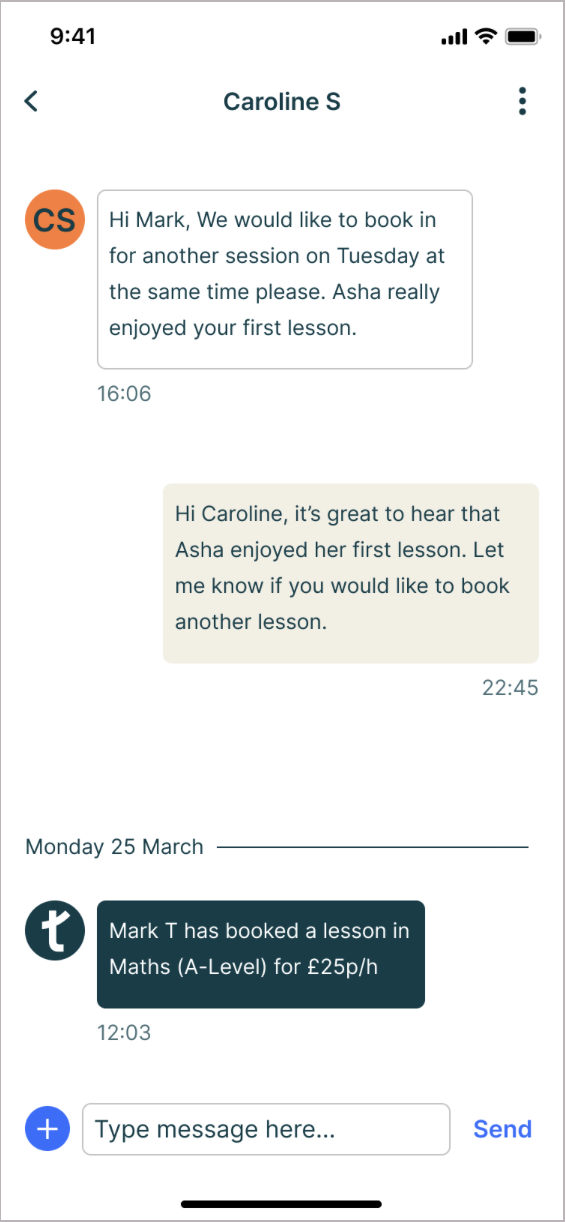The height and width of the screenshot is (1222, 566).
Task: Tap the 16:06 message timestamp
Action: click(x=124, y=394)
